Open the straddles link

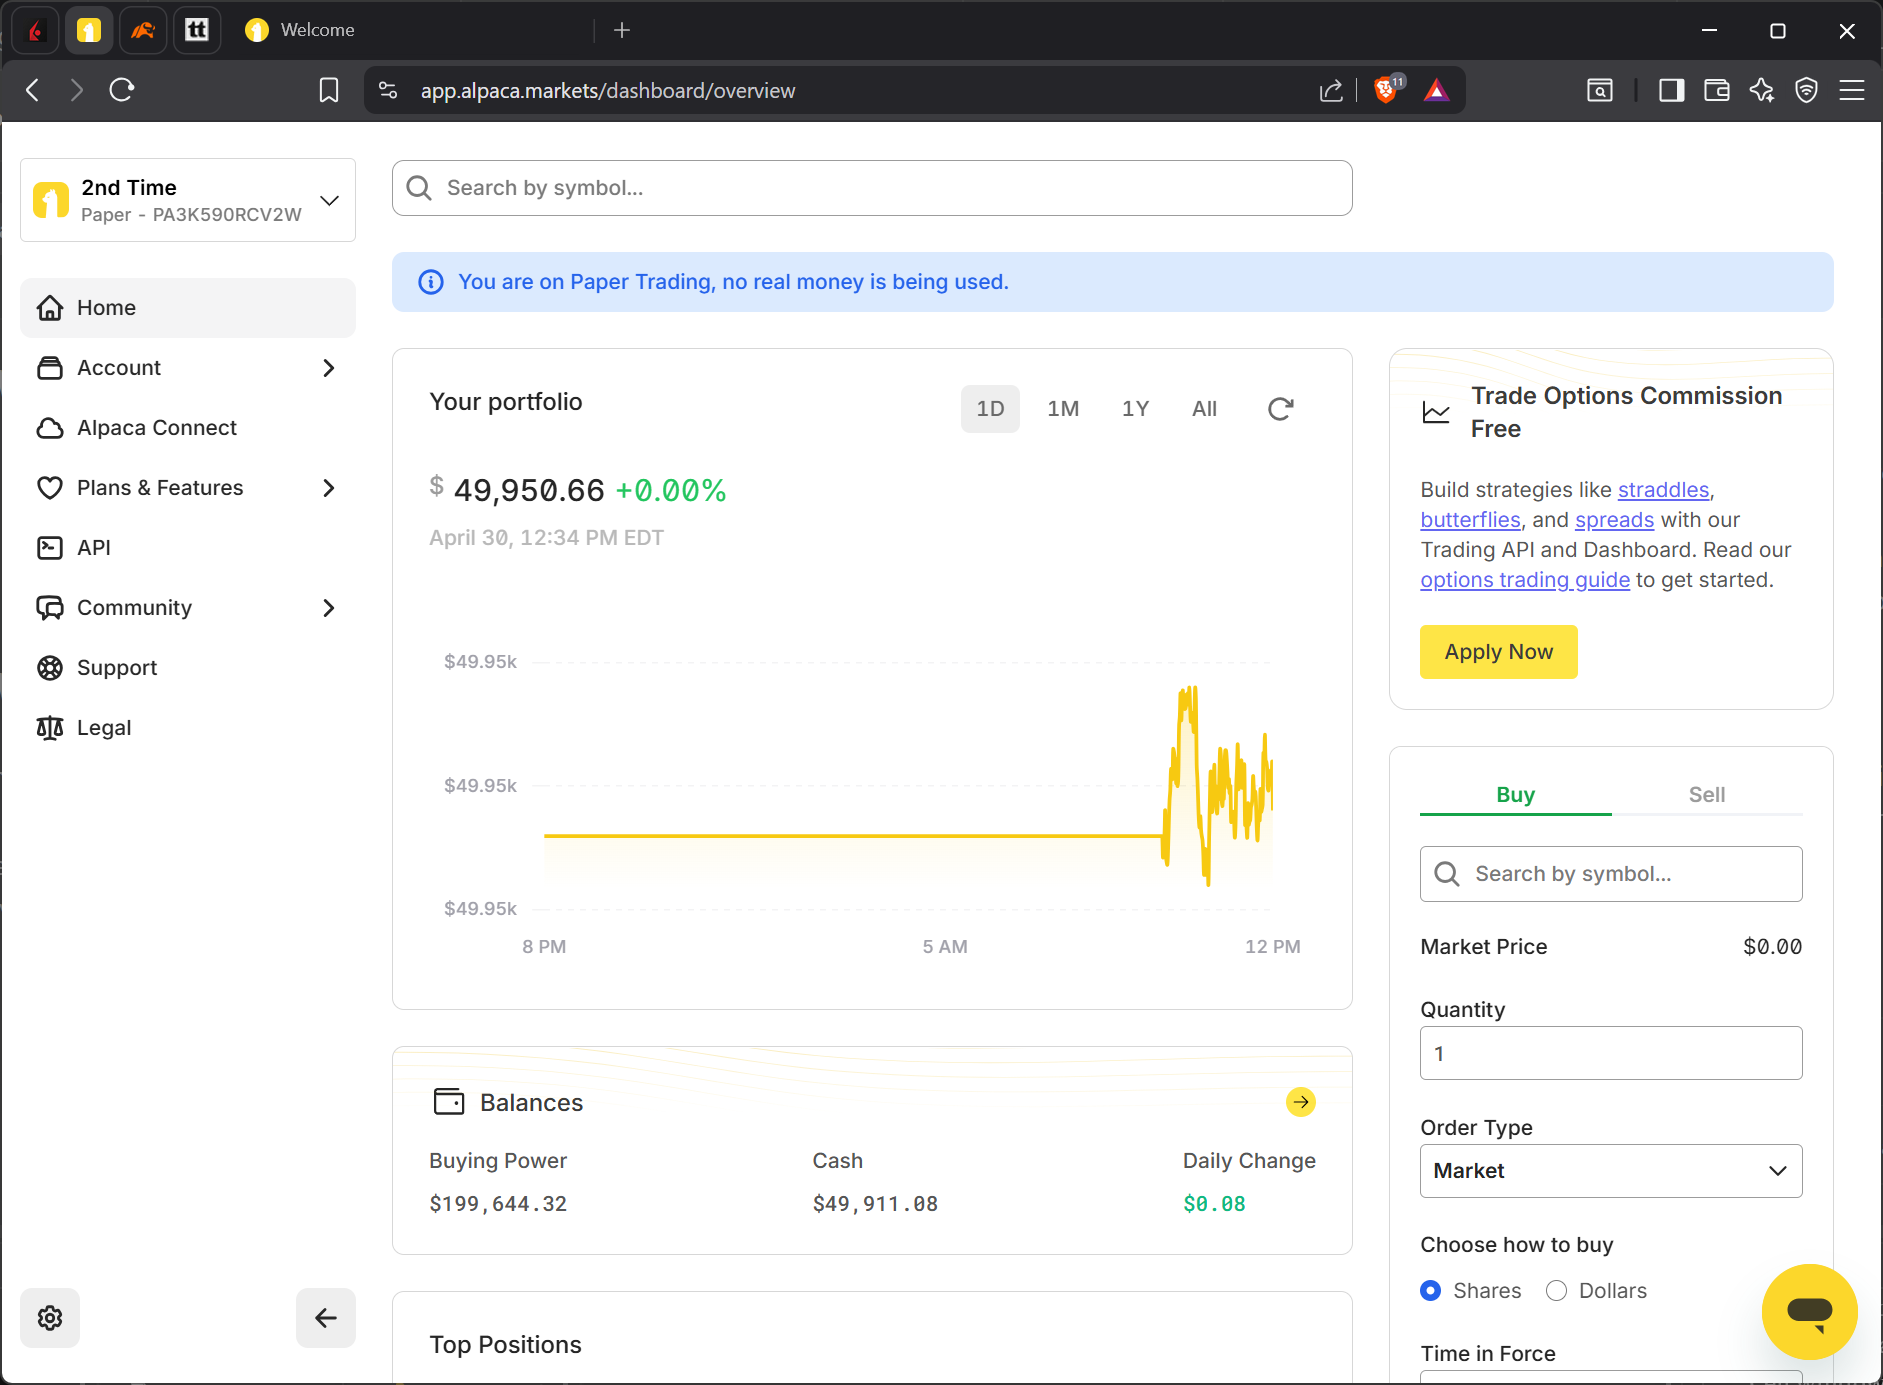(1664, 490)
